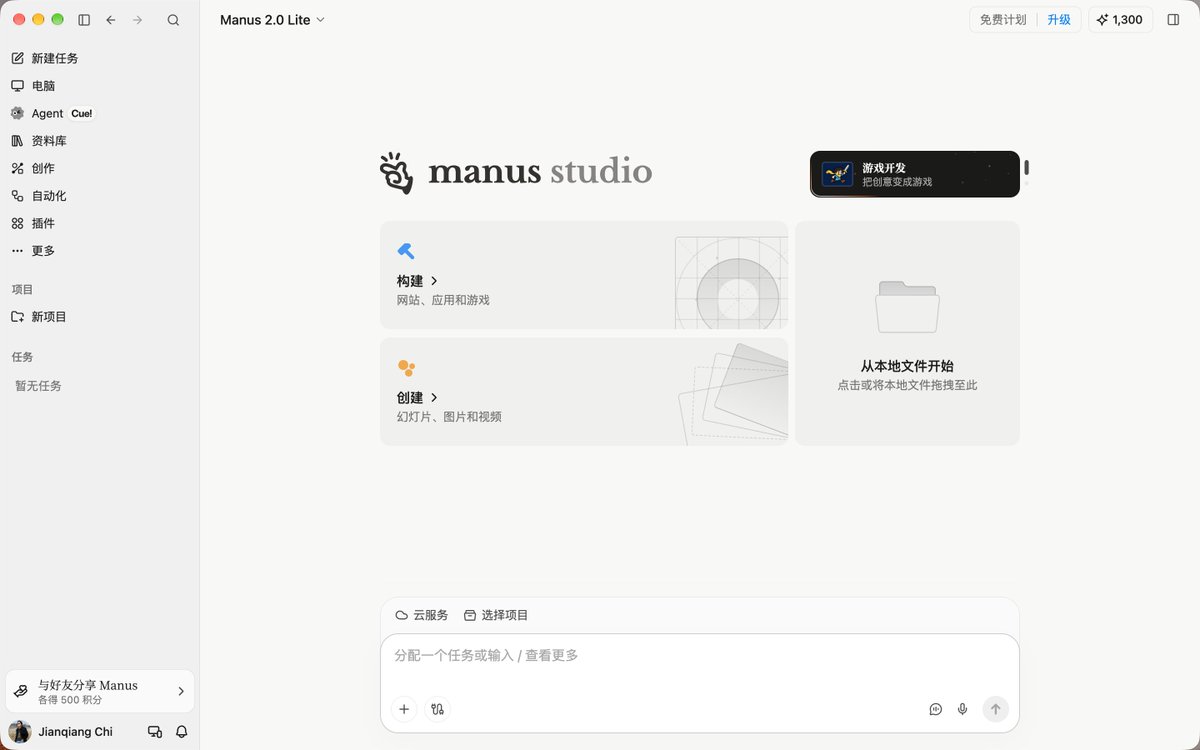Screen dimensions: 1200x750
Task: Open the Agent item in sidebar
Action: point(100,113)
